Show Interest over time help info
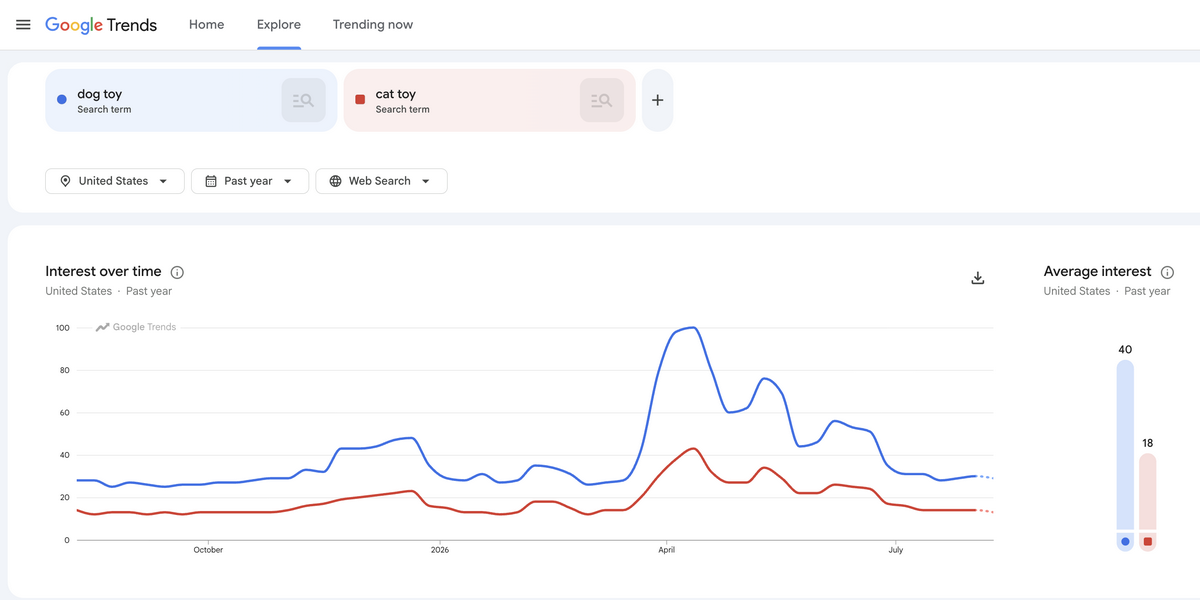This screenshot has width=1200, height=600. 177,272
